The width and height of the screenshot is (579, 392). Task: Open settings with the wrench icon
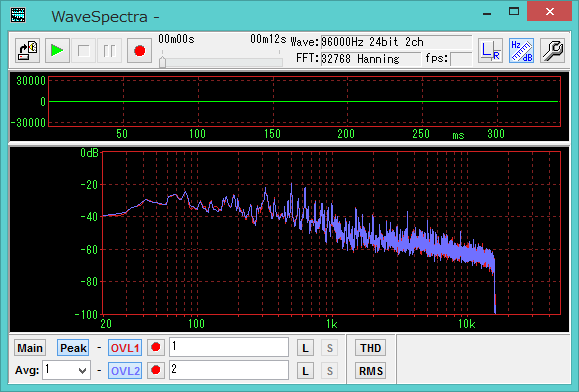[552, 51]
